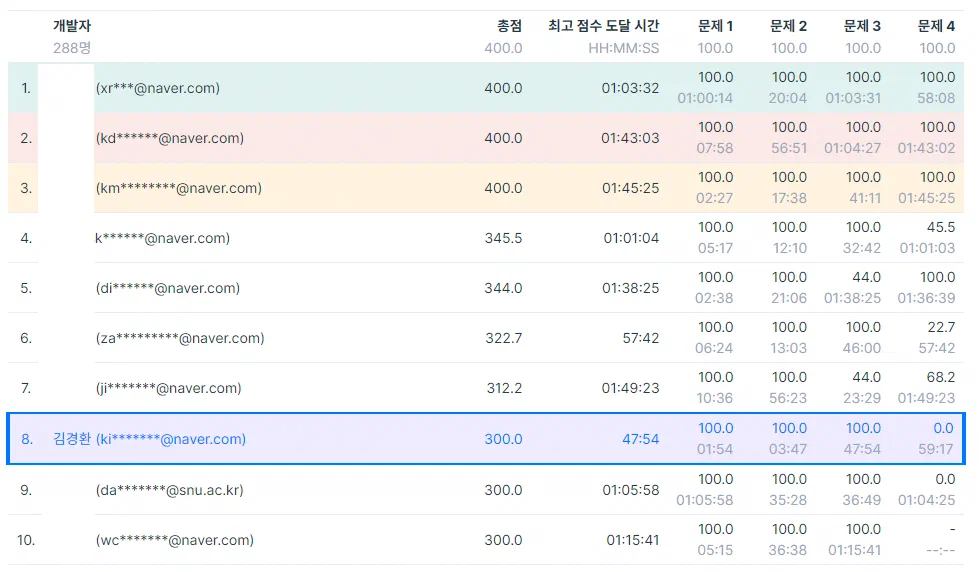Screen dimensions: 979x572
Task: Click the HH:MM:SS format label
Action: pyautogui.click(x=623, y=48)
